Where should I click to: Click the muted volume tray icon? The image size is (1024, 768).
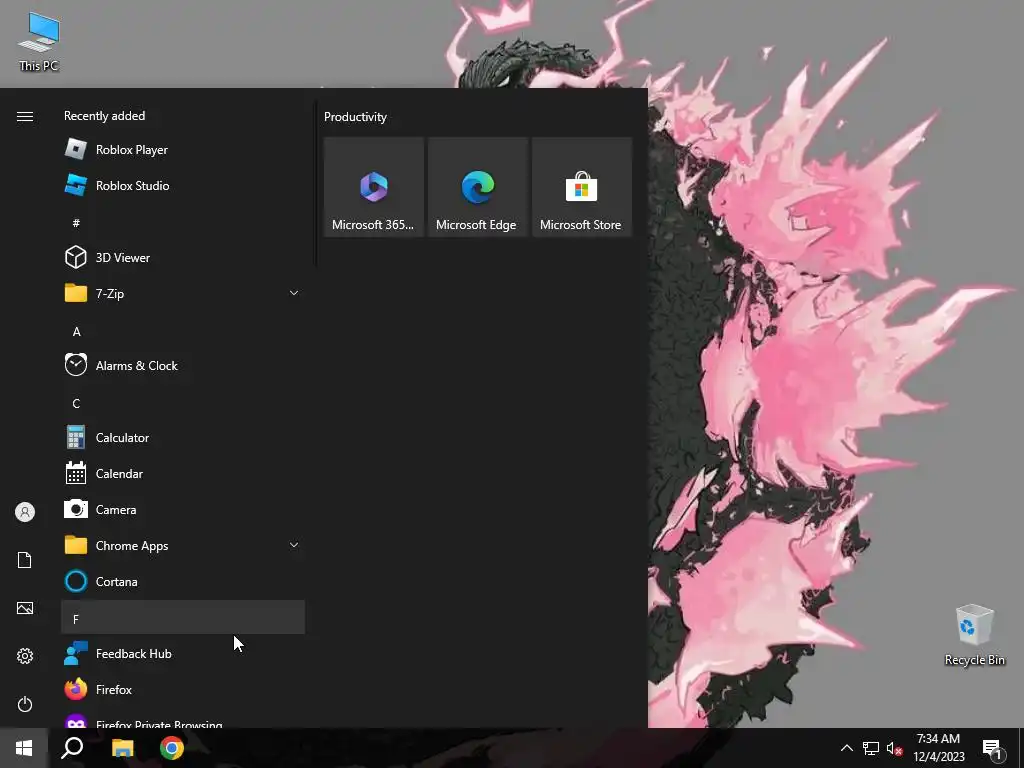click(x=894, y=748)
